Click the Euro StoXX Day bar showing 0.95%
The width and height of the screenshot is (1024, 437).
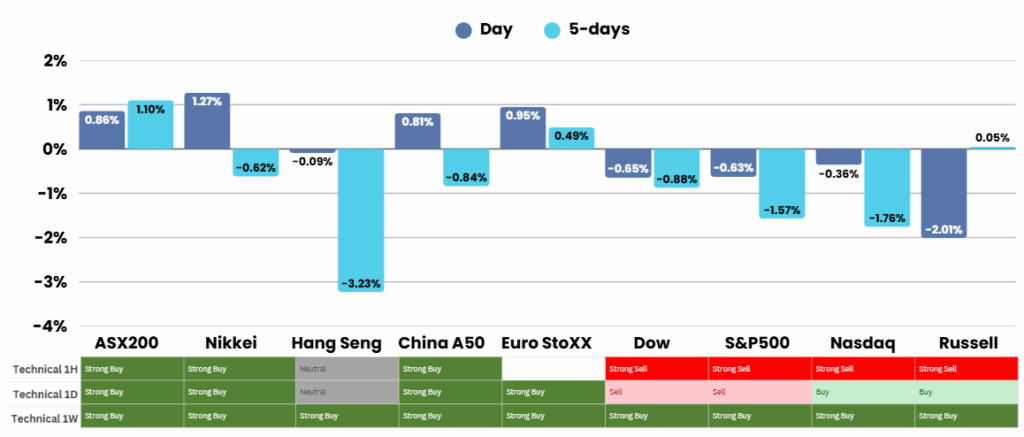coord(523,128)
